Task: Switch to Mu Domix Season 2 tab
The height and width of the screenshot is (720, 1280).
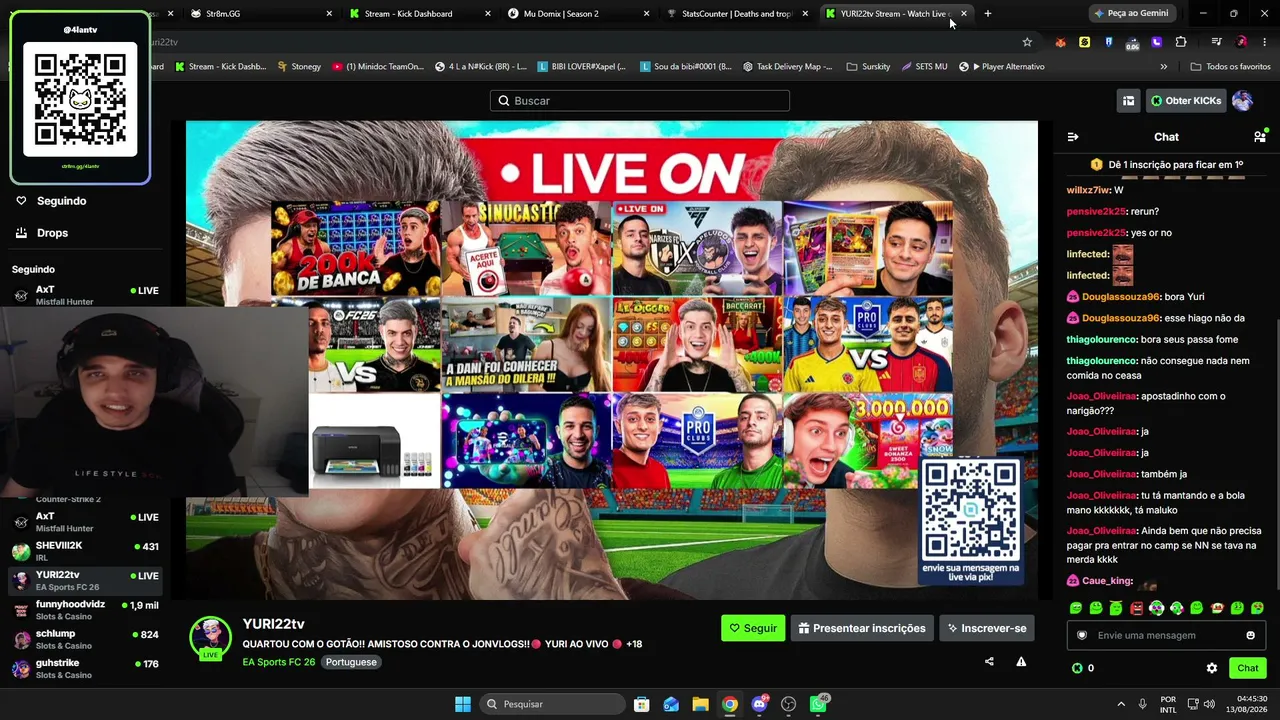Action: click(x=578, y=13)
